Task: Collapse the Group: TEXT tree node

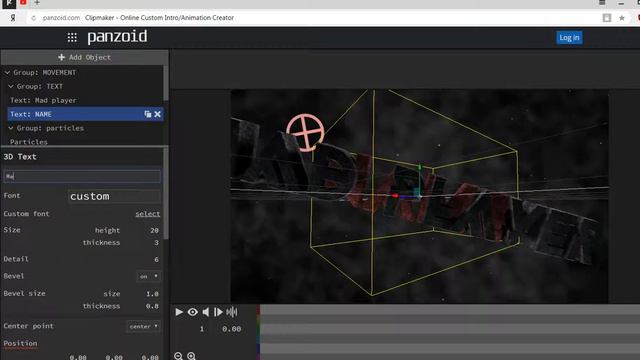Action: (11, 86)
